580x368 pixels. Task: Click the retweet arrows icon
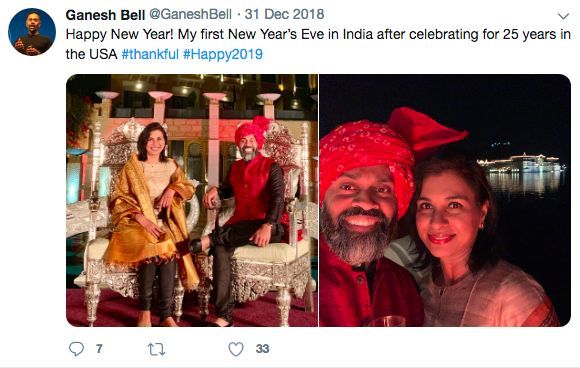156,349
